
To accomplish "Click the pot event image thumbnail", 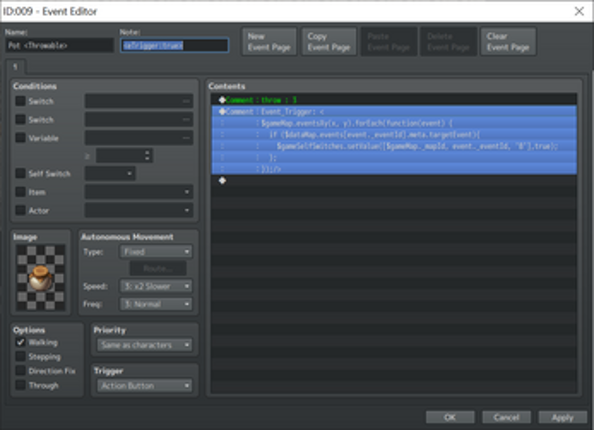I will tap(41, 278).
